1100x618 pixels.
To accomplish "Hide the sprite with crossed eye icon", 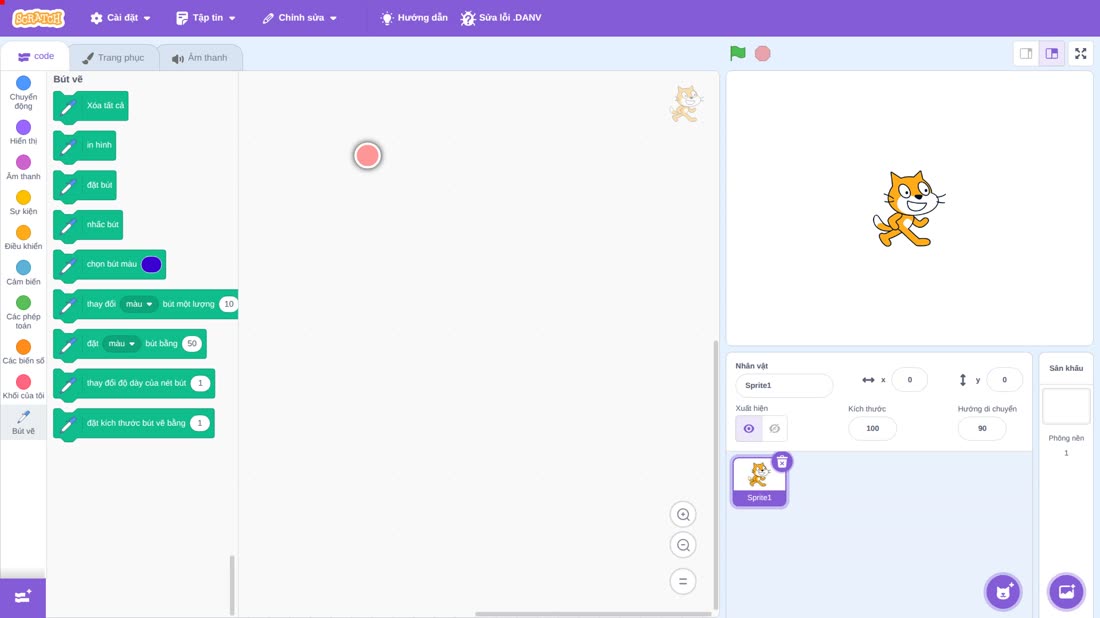I will point(774,429).
